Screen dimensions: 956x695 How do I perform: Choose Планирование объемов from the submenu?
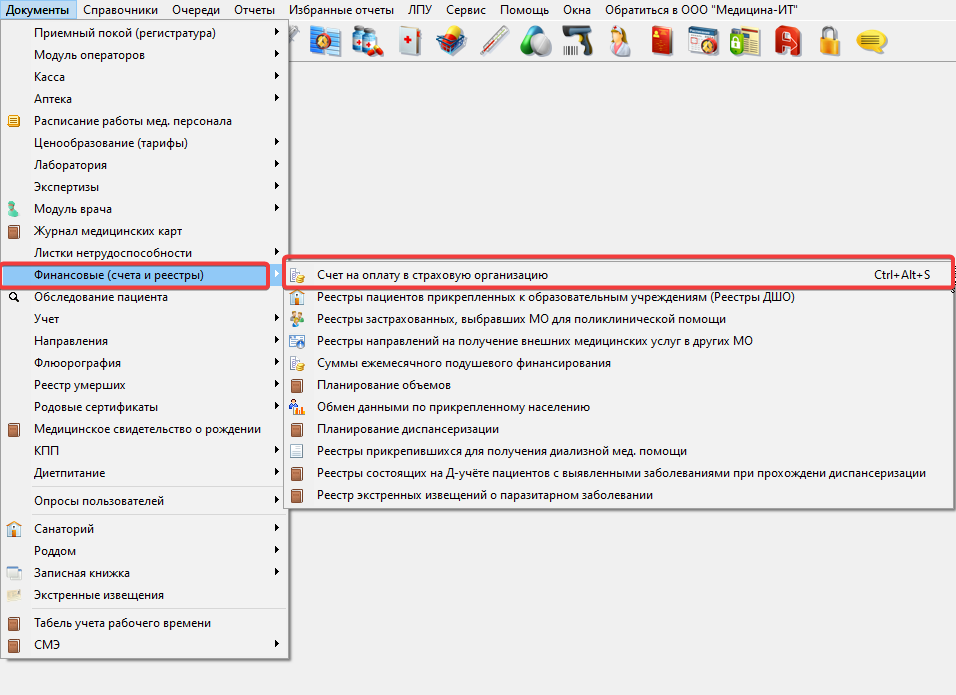click(x=383, y=385)
